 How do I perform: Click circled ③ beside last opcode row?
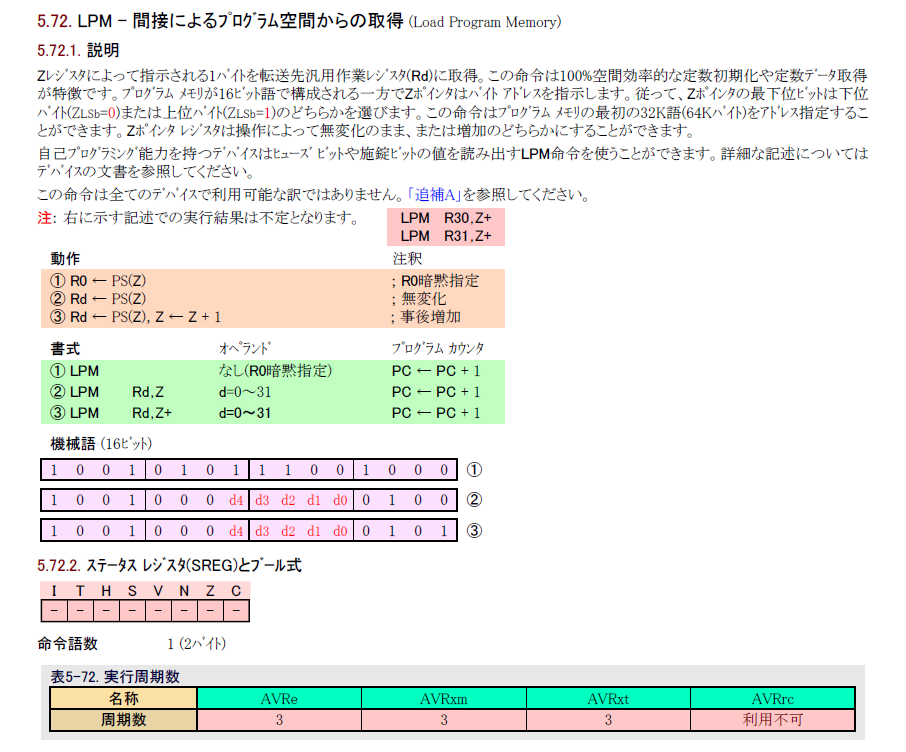475,530
